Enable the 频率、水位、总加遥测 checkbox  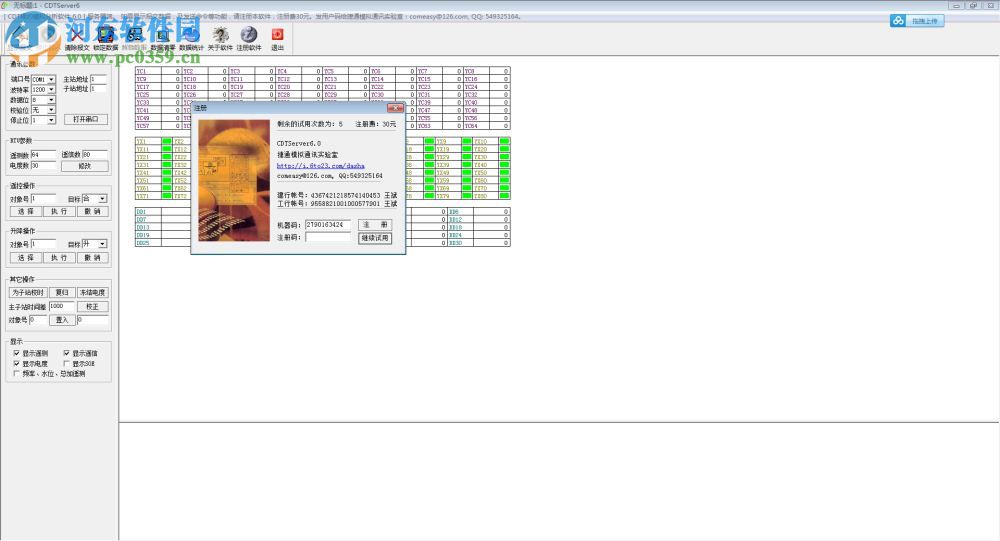pos(17,373)
